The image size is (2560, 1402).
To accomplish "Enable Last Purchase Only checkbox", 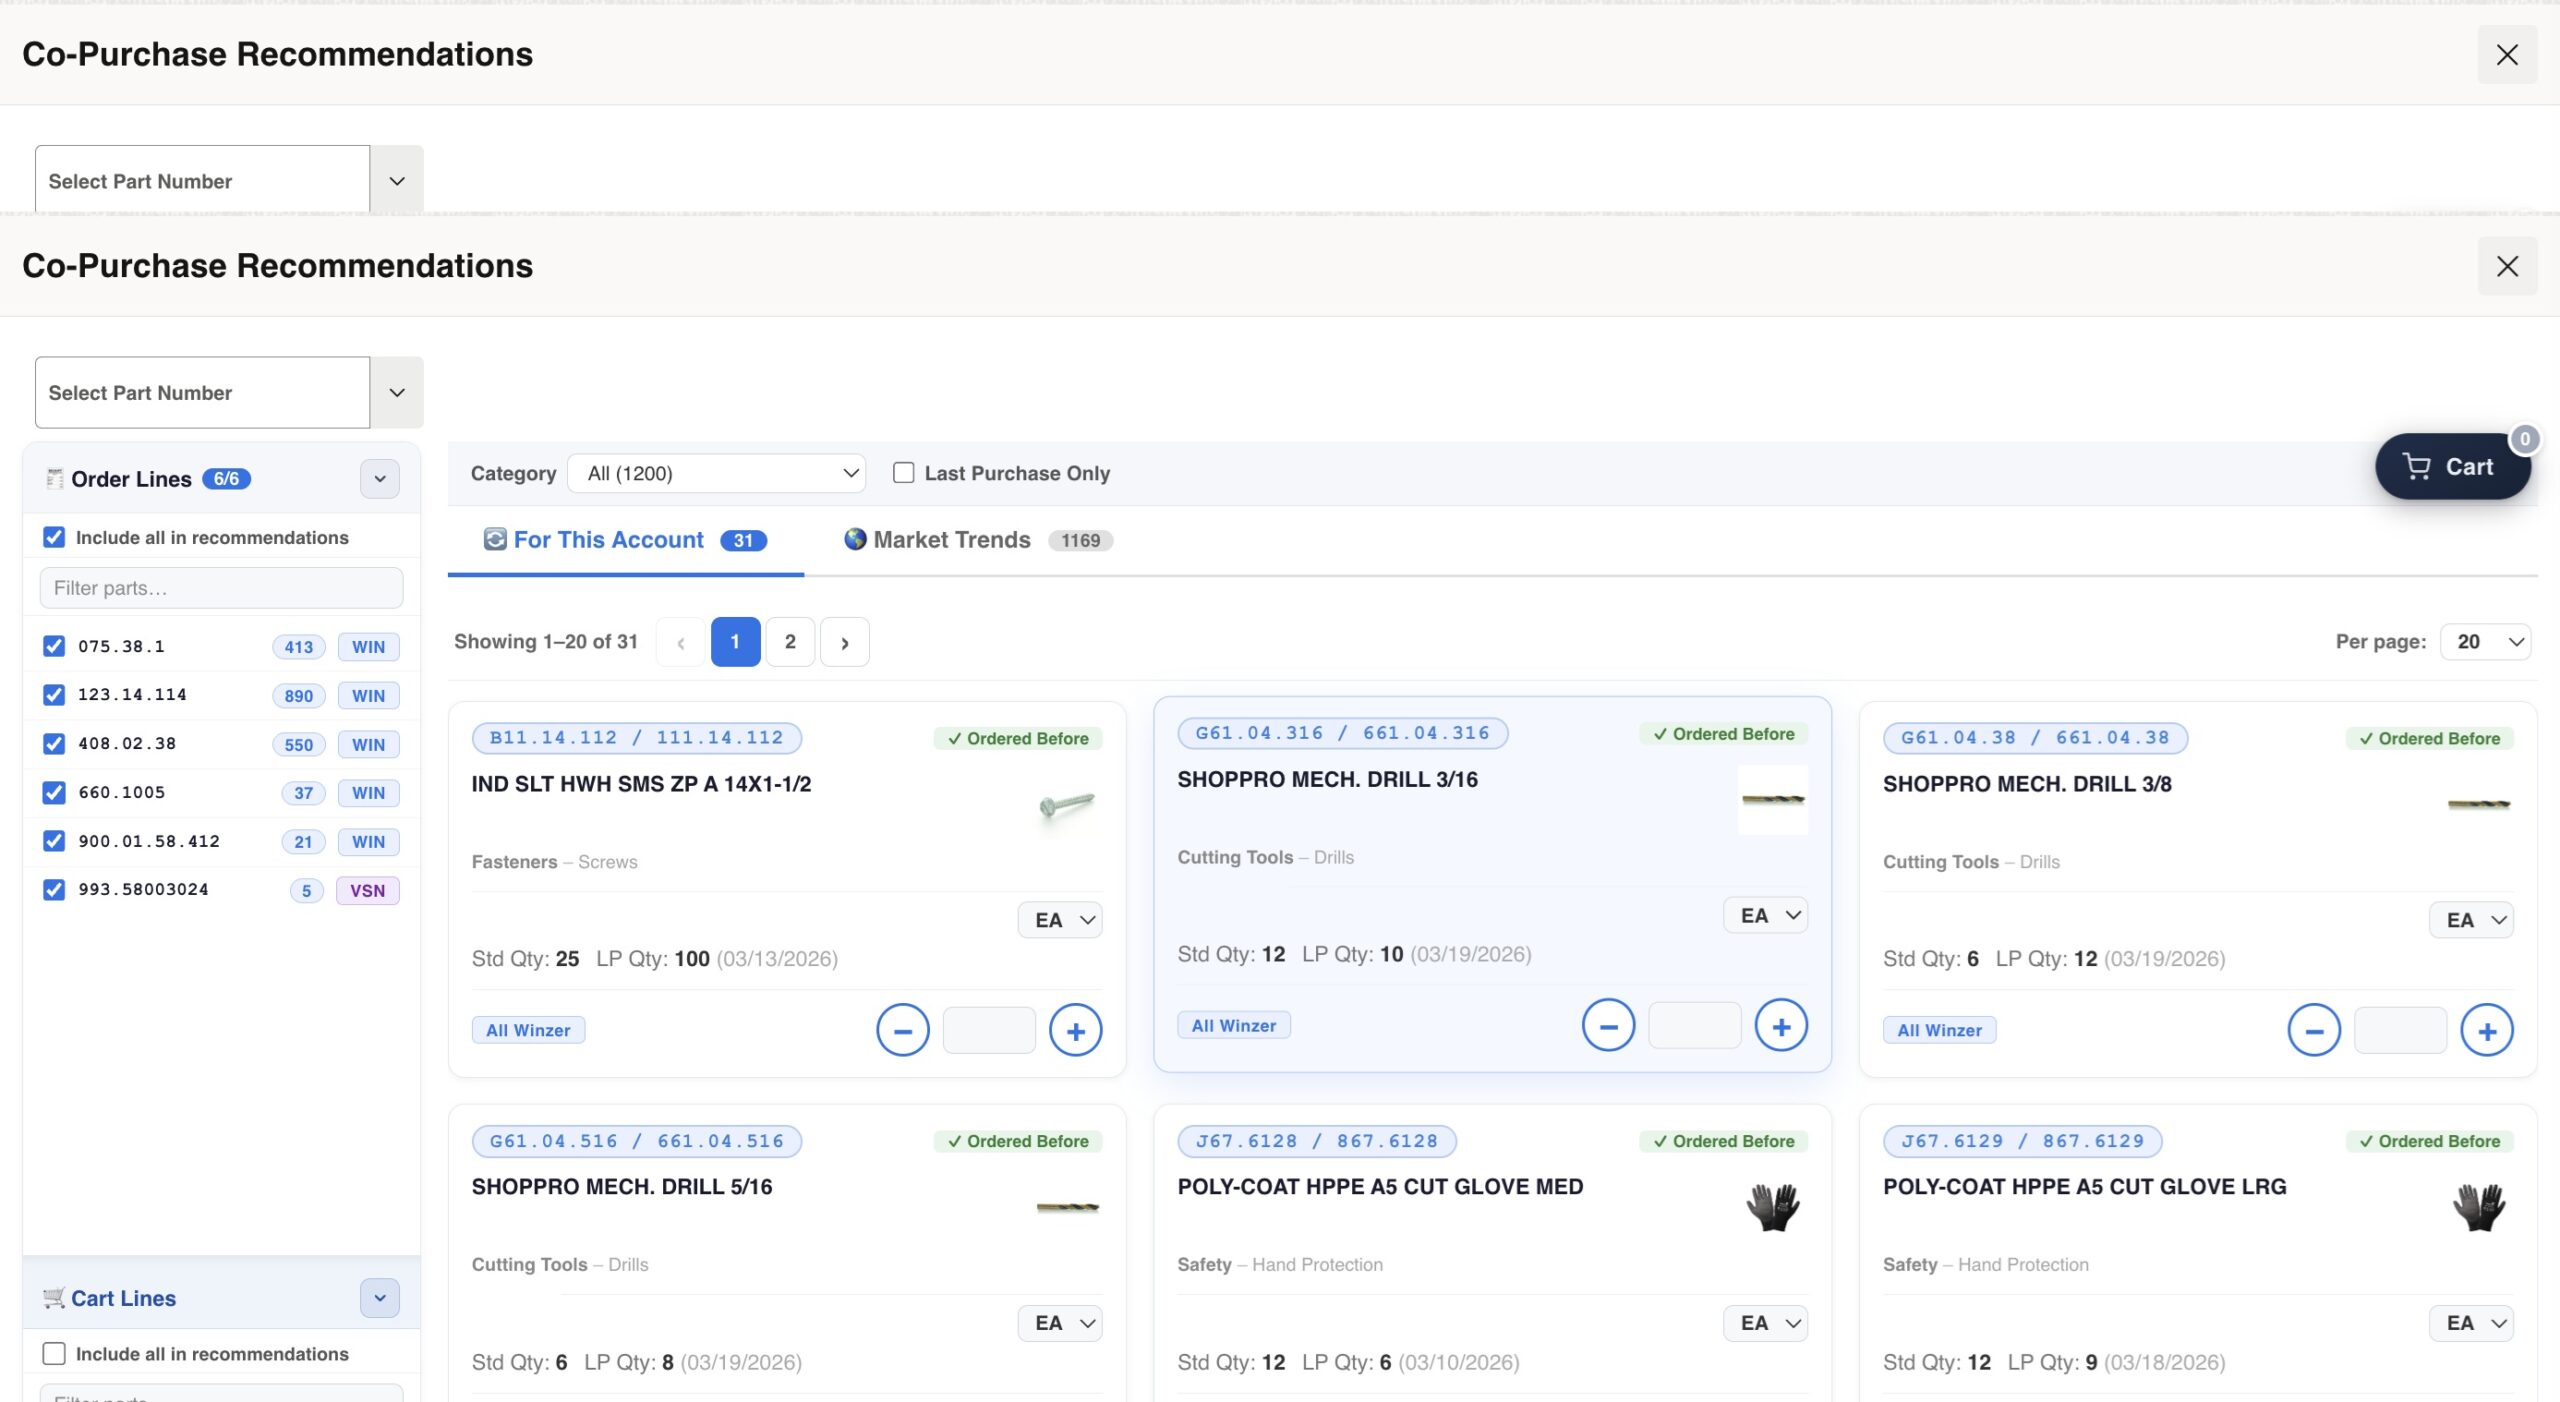I will 903,473.
